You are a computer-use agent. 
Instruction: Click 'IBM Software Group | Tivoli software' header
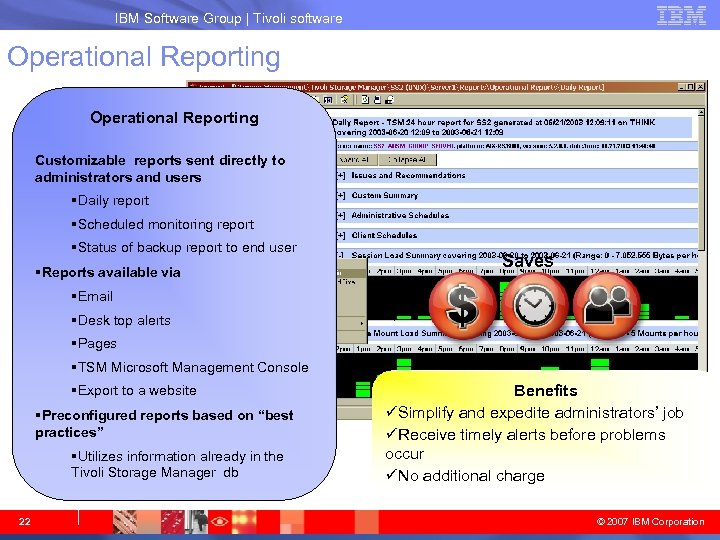(x=229, y=18)
